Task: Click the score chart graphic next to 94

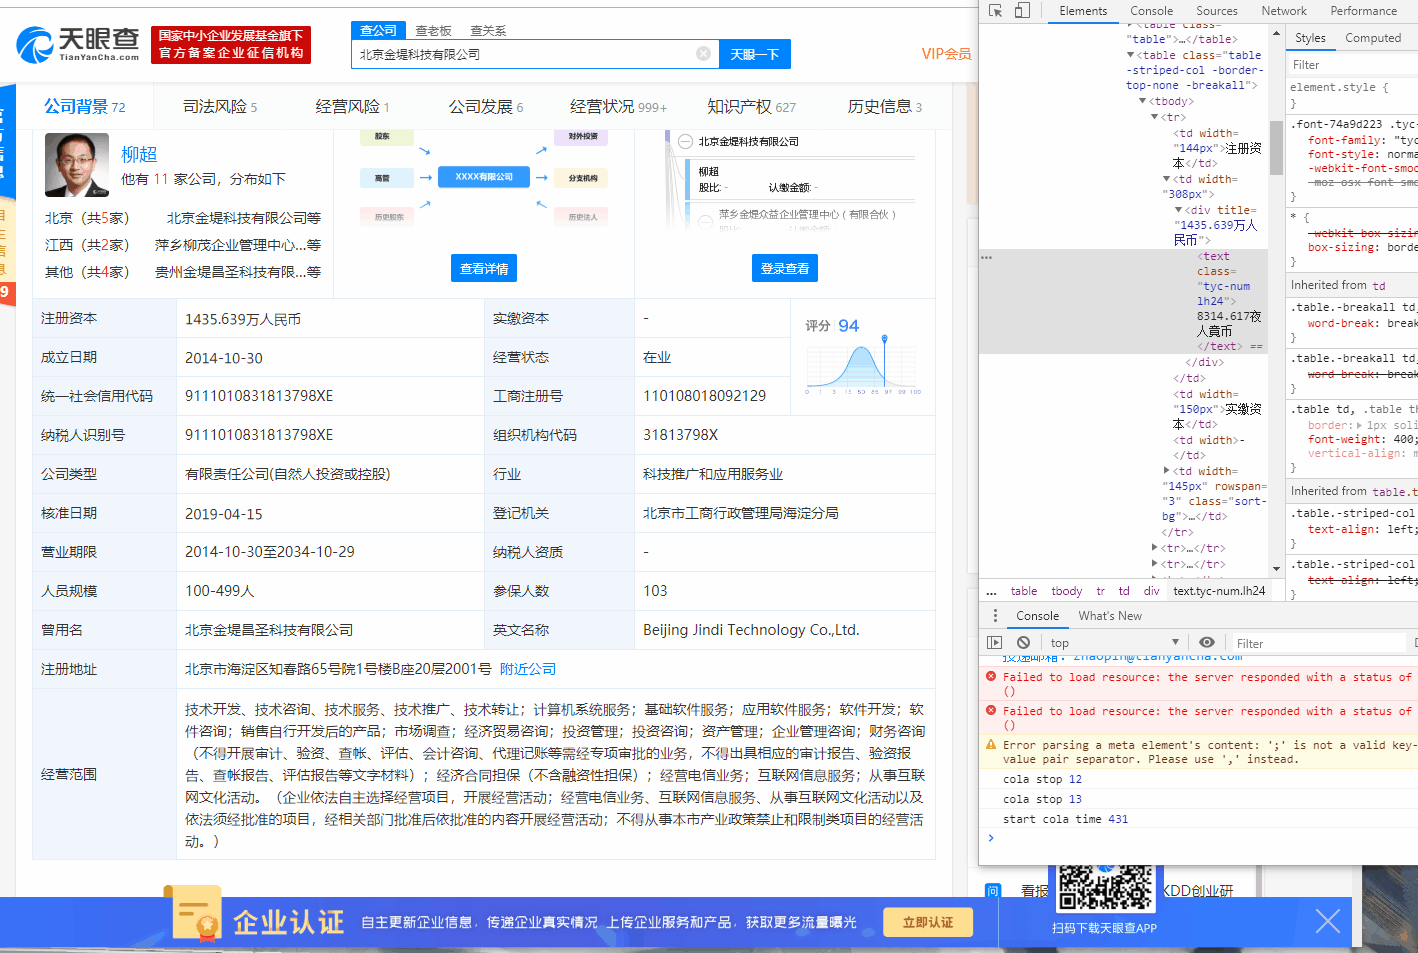Action: point(863,365)
